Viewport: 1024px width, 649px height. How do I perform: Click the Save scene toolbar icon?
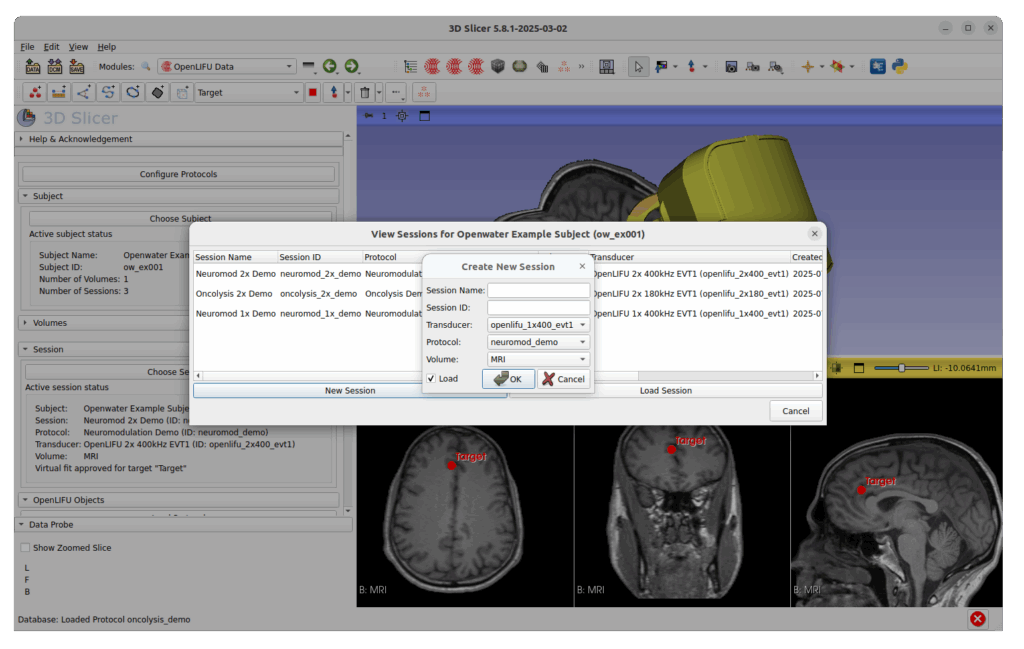pyautogui.click(x=76, y=67)
